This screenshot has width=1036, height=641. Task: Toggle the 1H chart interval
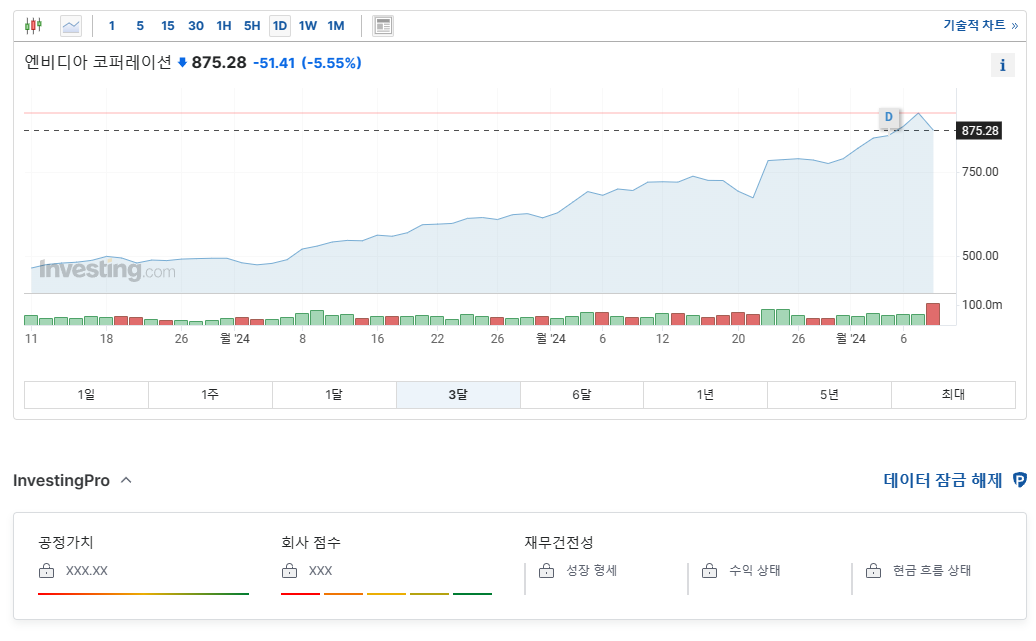point(223,24)
